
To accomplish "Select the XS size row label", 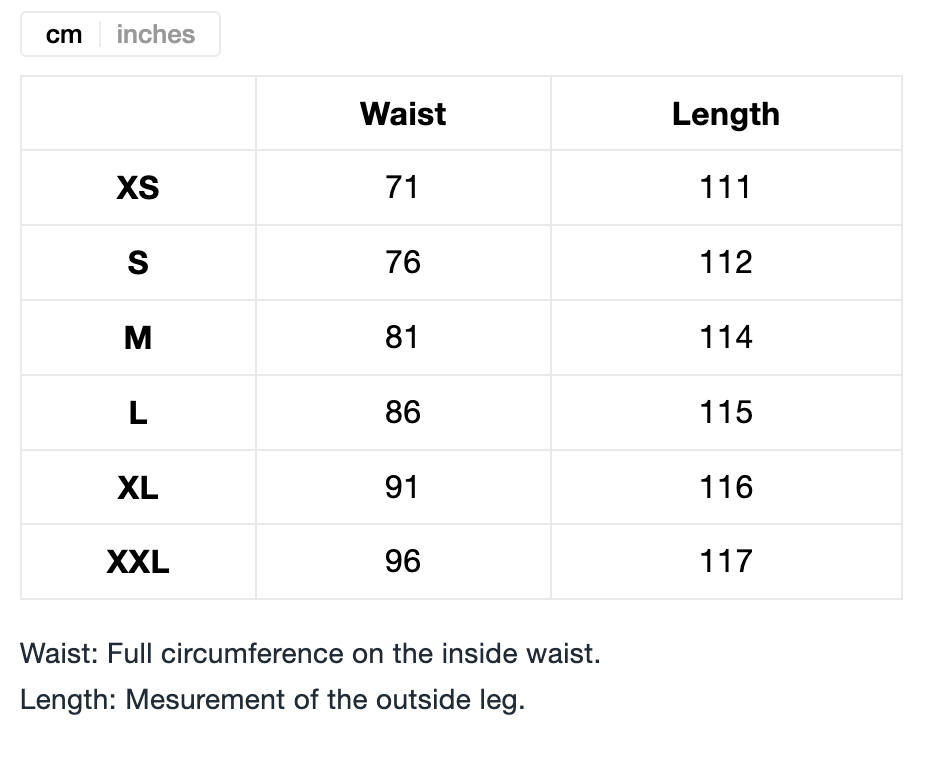I will click(x=138, y=188).
